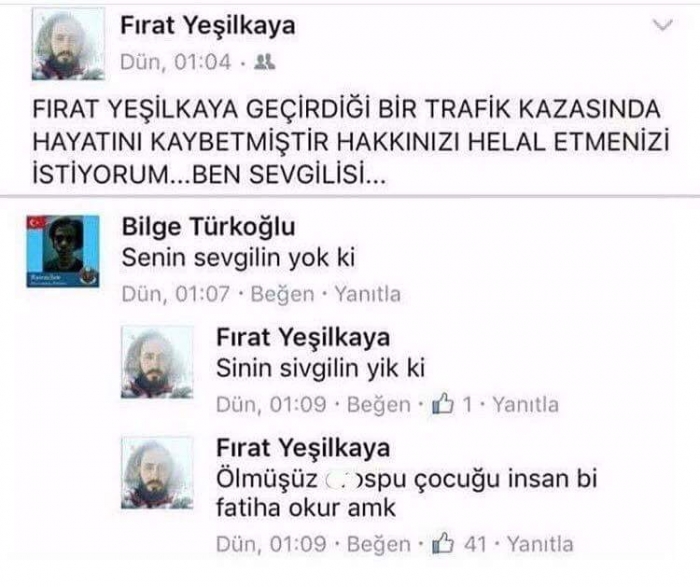The height and width of the screenshot is (587, 700).
Task: Click the friends audience icon beside the post time
Action: click(x=264, y=62)
